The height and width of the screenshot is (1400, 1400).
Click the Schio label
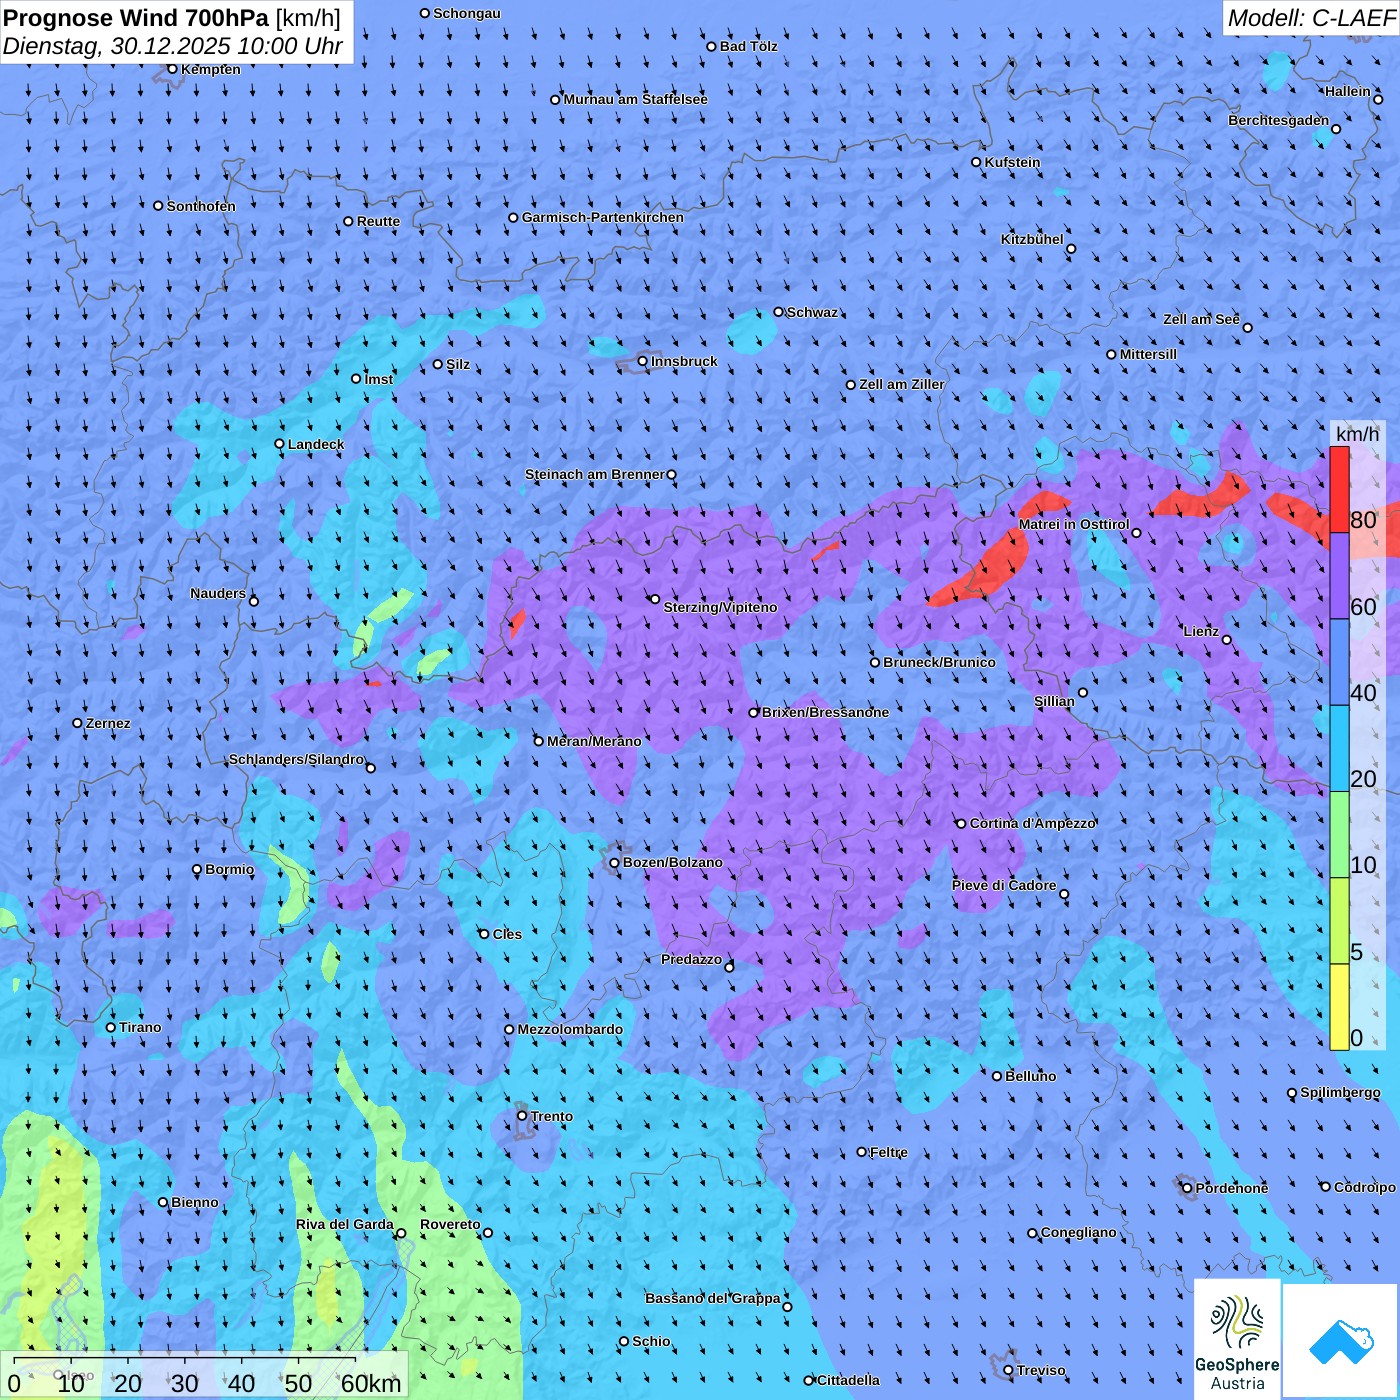click(652, 1341)
